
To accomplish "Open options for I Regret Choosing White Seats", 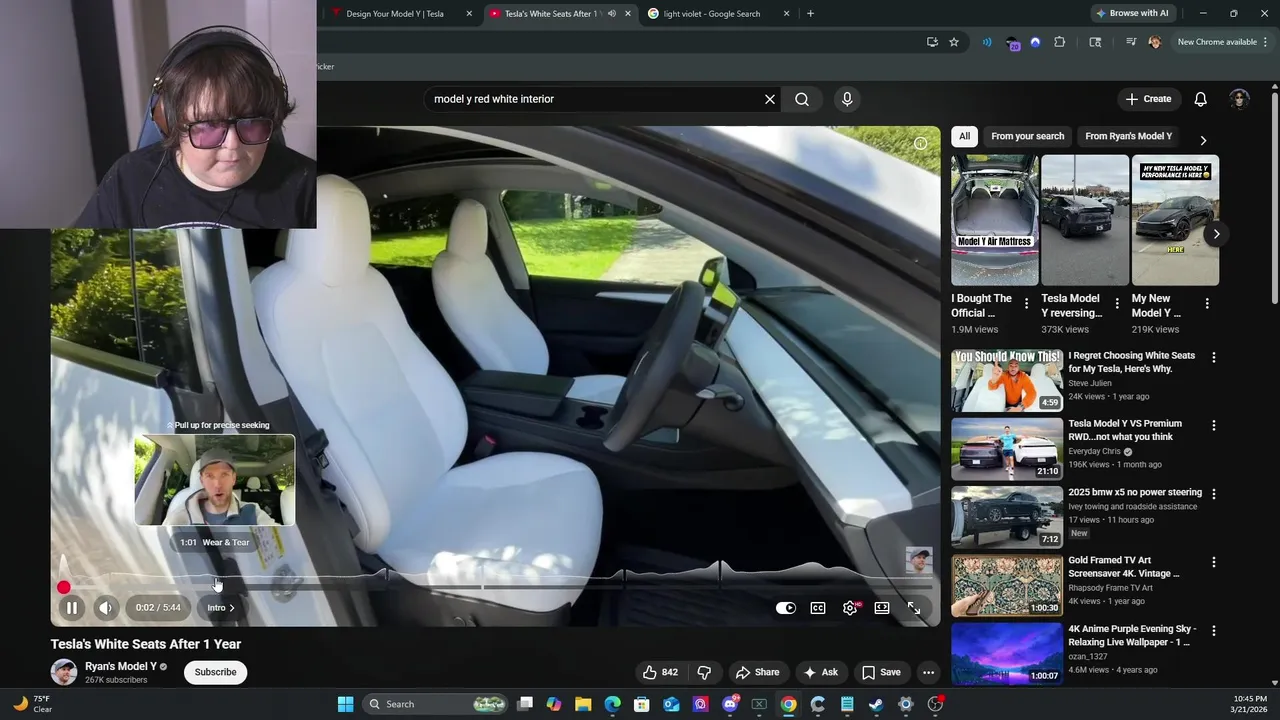I will (x=1214, y=357).
